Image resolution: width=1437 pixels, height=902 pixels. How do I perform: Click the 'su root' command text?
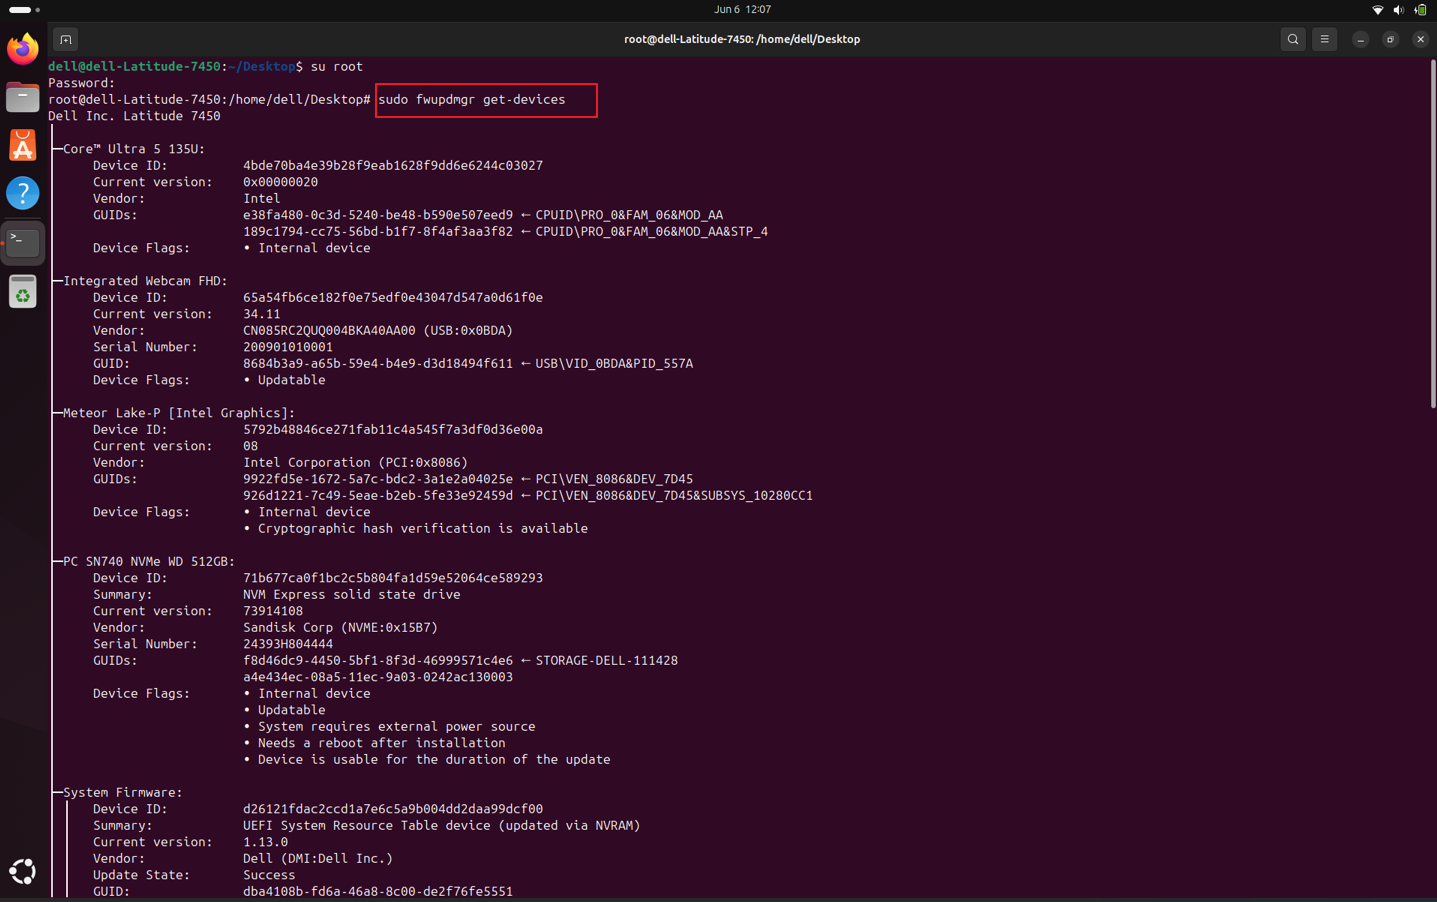[x=337, y=66]
